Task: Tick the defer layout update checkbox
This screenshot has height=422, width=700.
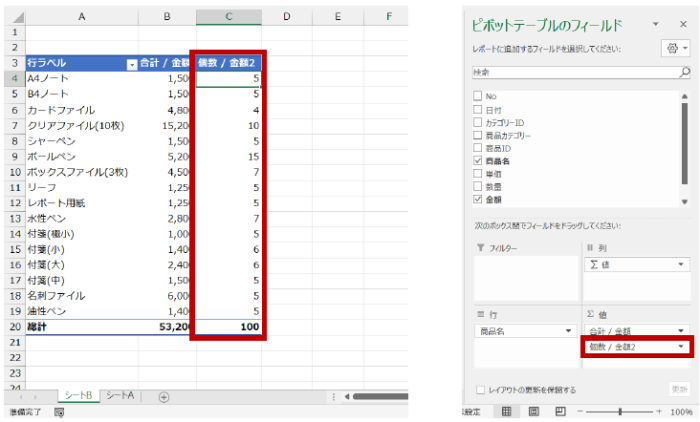Action: pos(479,388)
